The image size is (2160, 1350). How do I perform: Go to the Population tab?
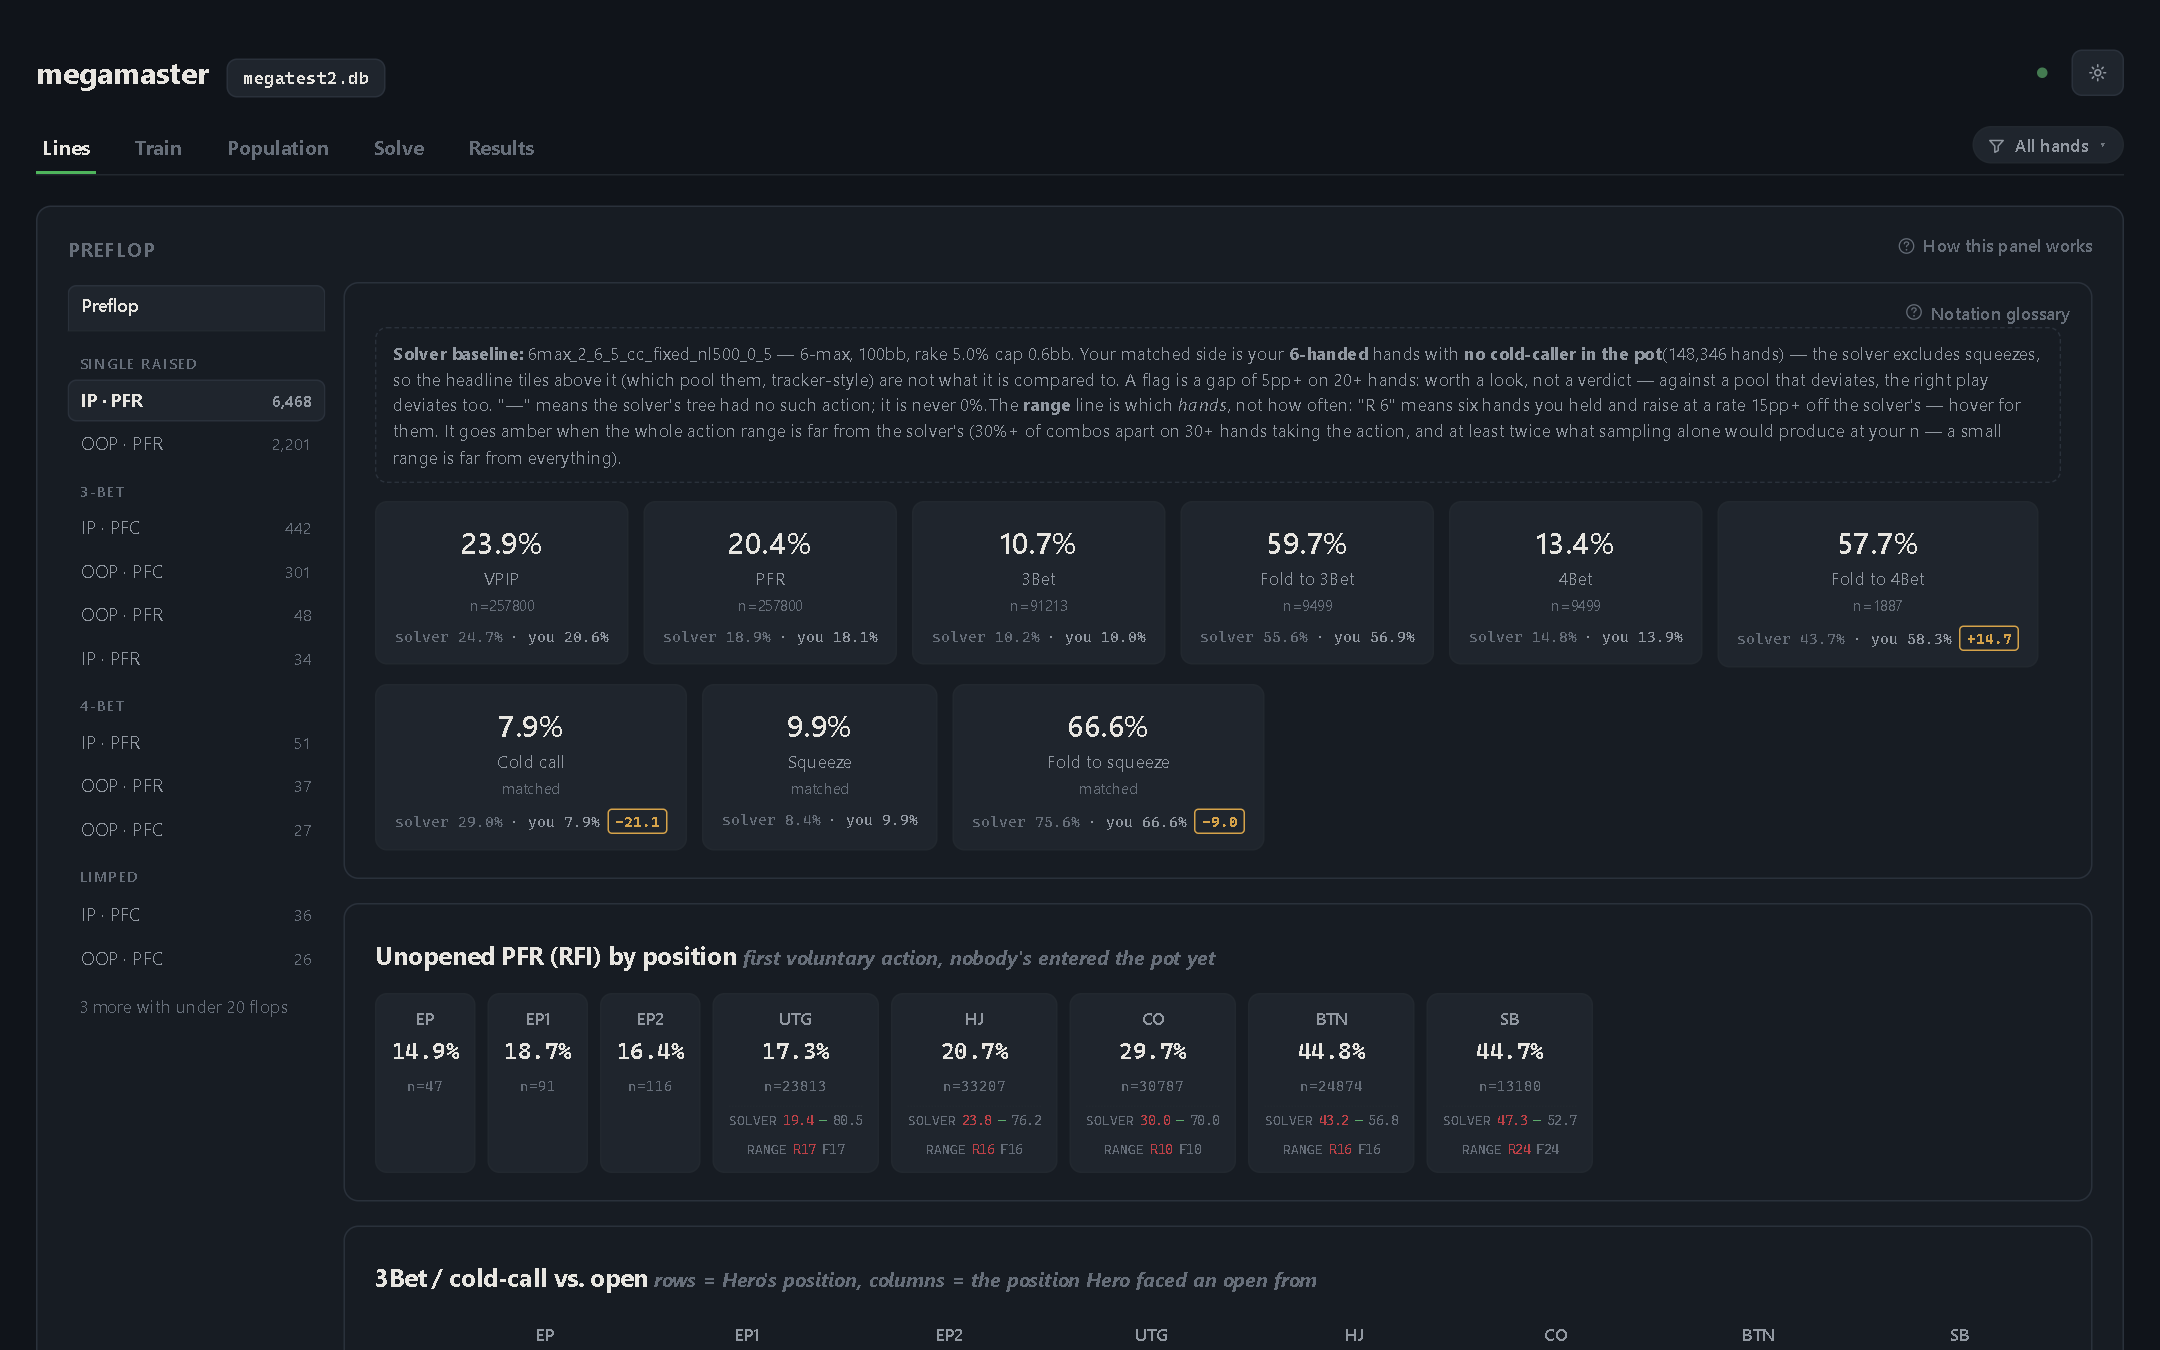[x=278, y=148]
